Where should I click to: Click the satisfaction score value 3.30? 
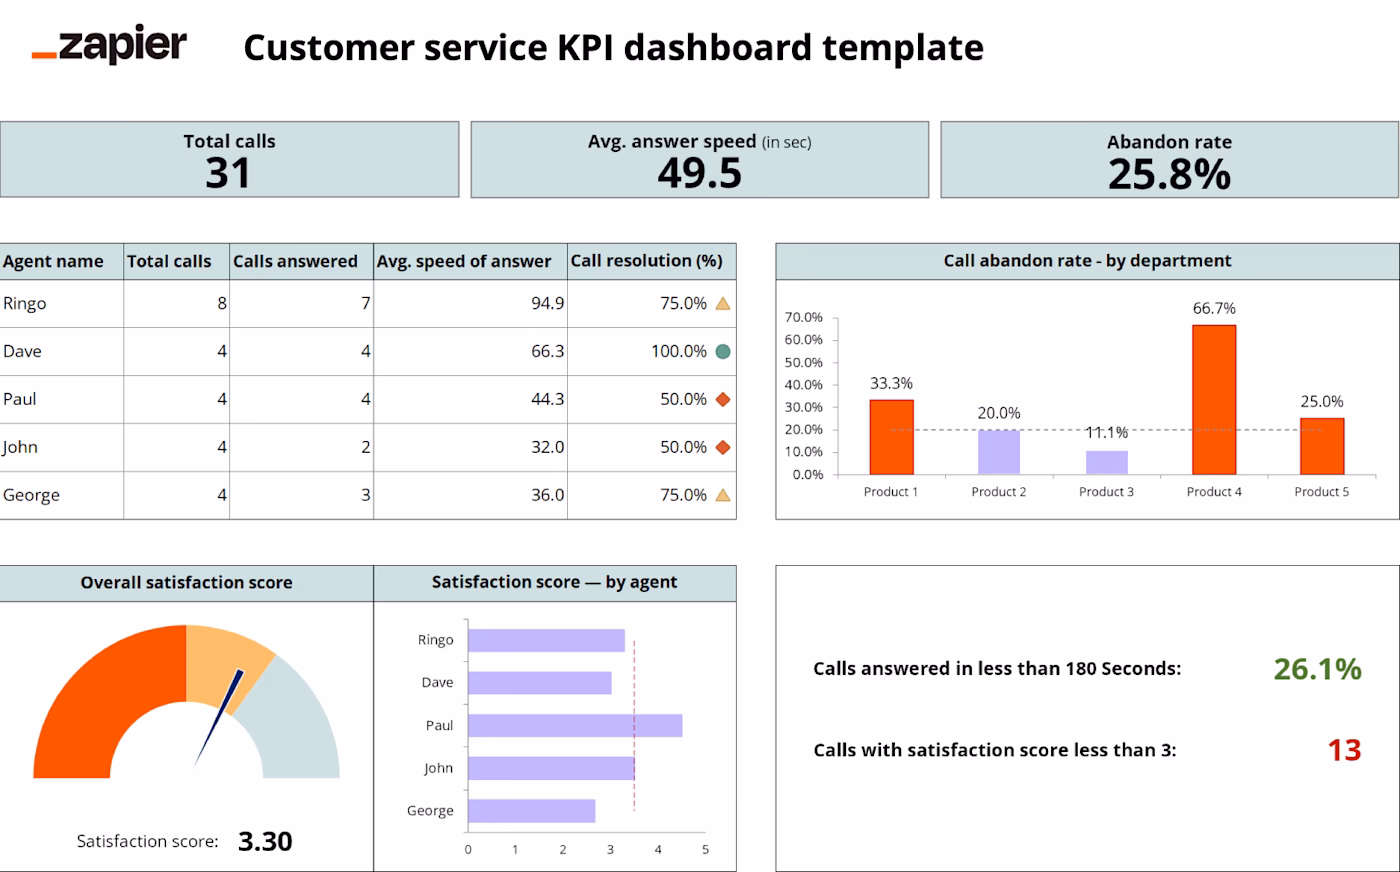(265, 841)
